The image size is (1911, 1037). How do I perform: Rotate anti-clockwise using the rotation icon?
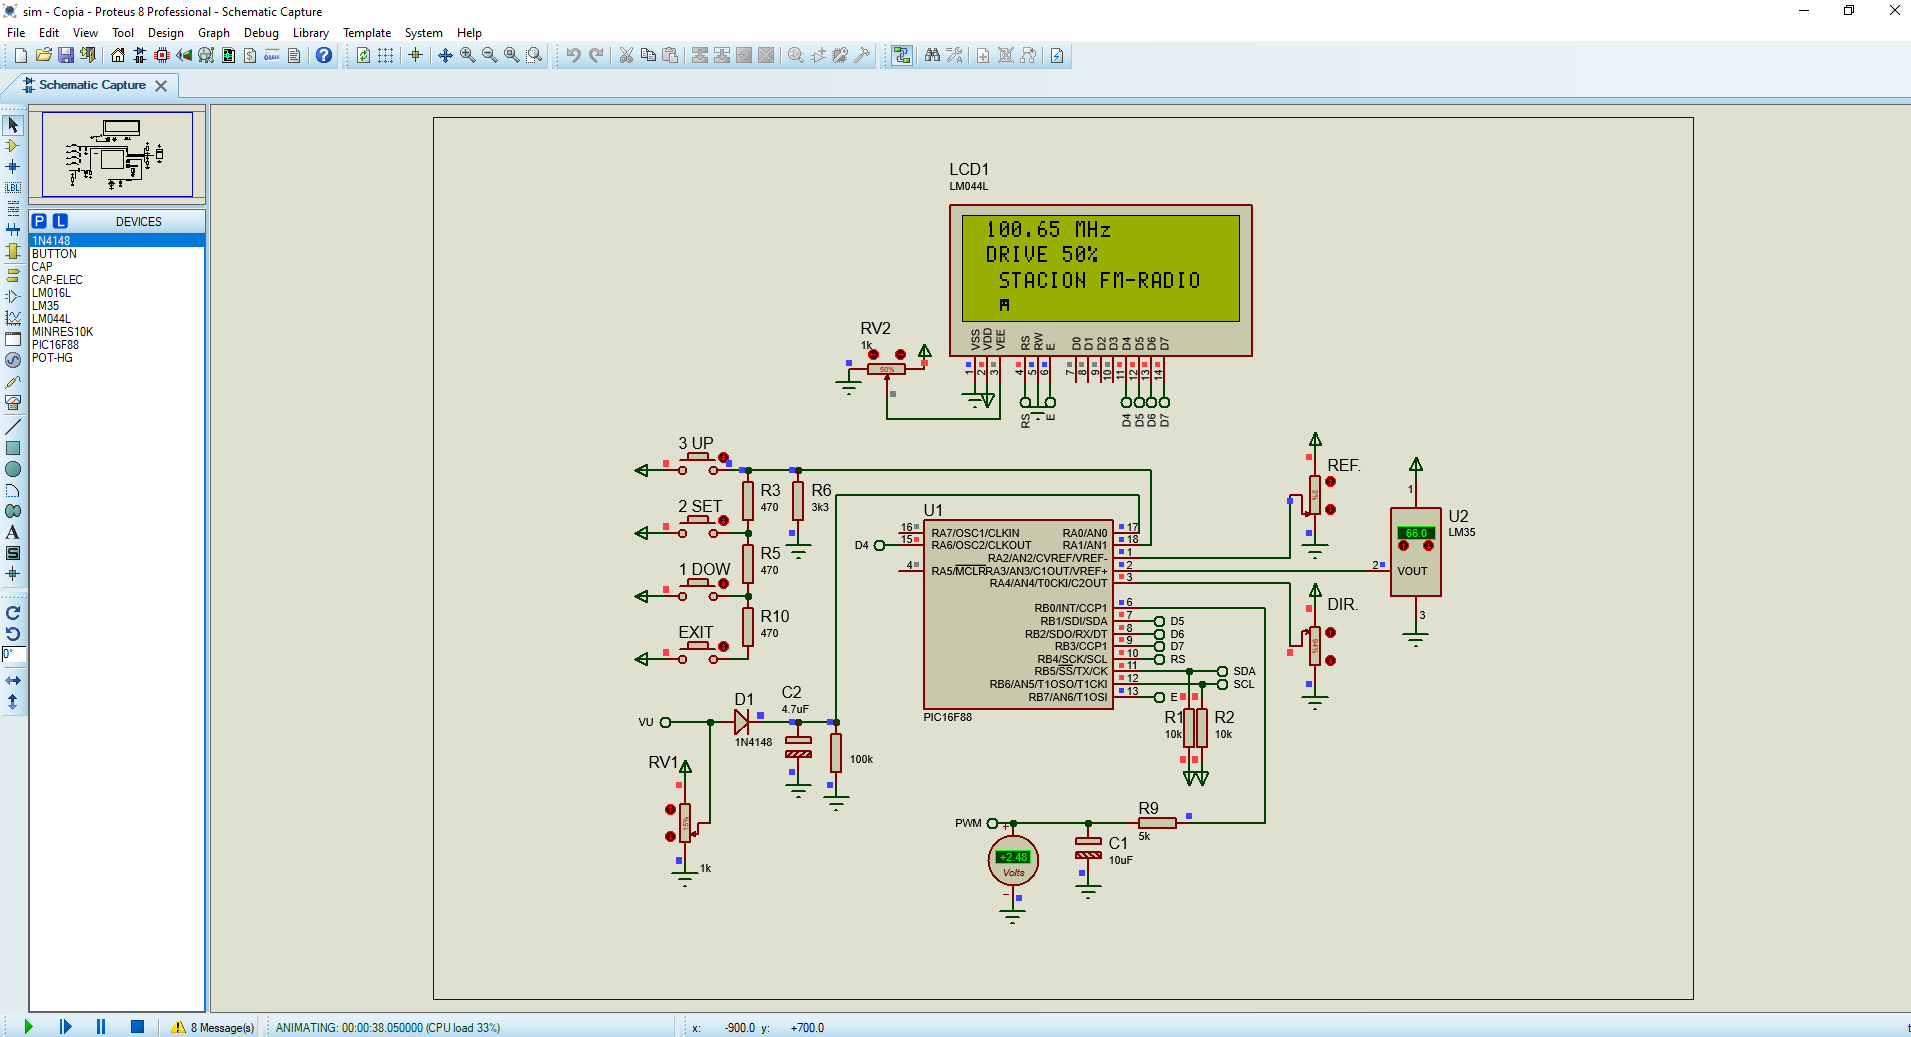tap(13, 634)
